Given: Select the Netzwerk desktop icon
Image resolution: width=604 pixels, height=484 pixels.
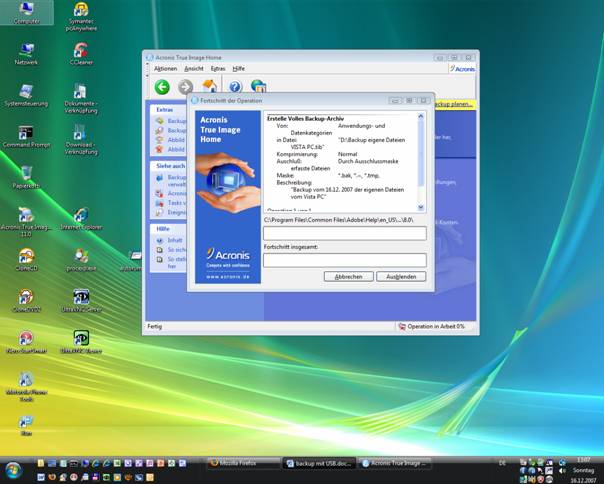Looking at the screenshot, I should click(26, 54).
